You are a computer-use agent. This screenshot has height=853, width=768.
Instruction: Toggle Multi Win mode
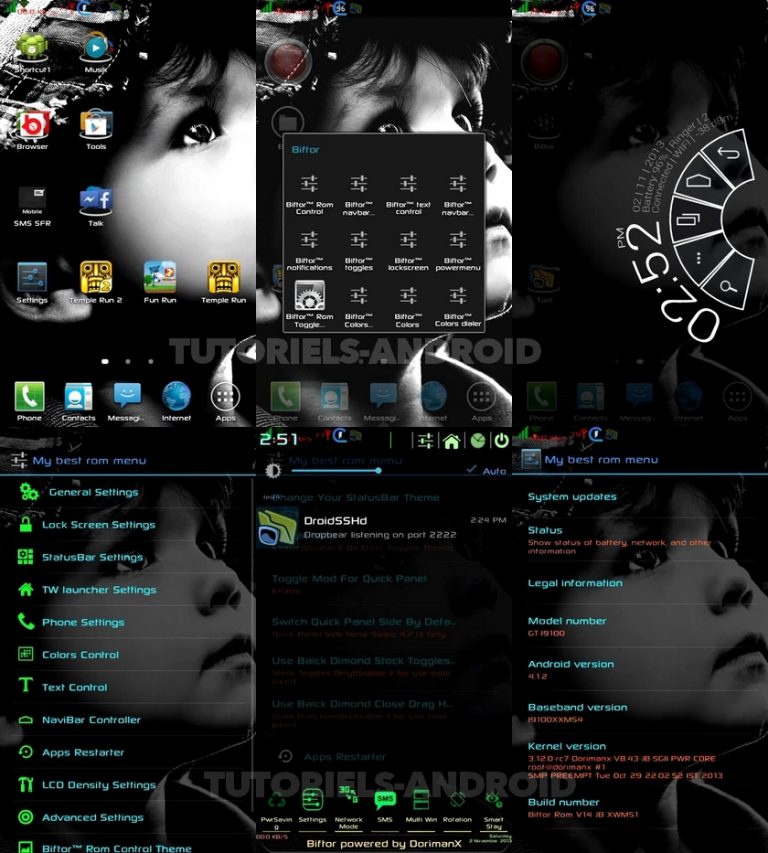point(421,800)
